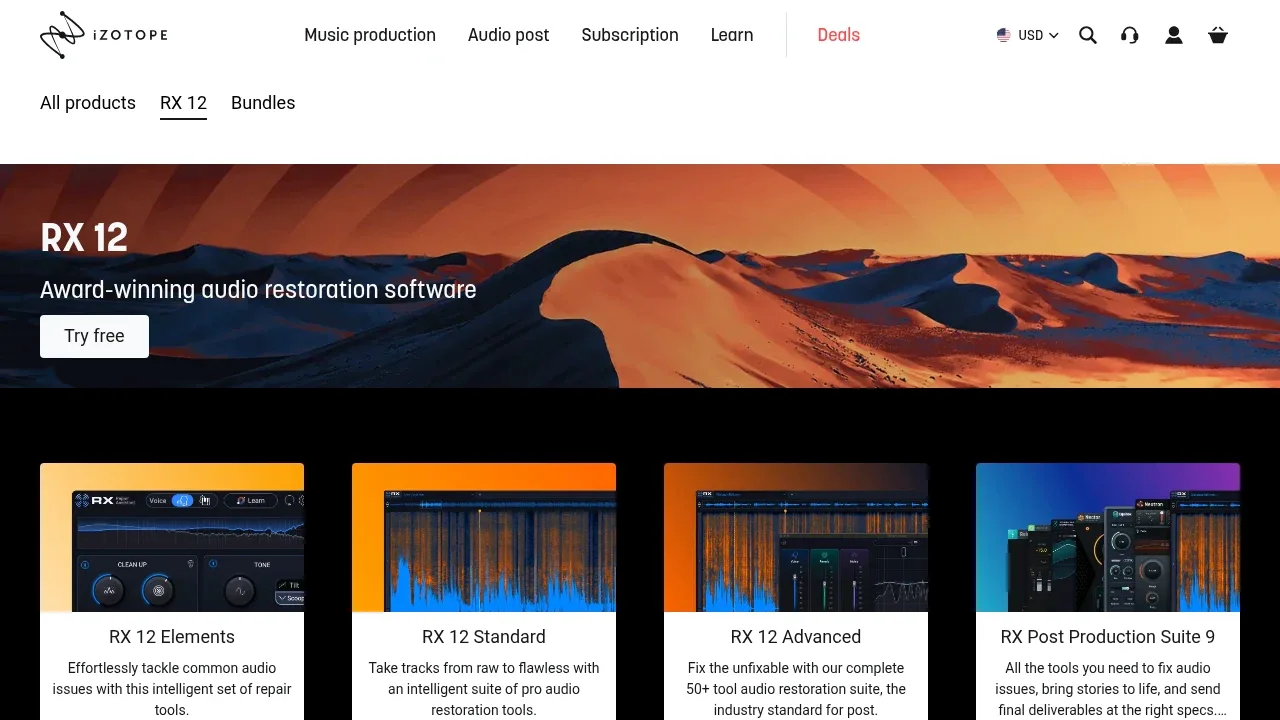Click the "Fix the unfixable" description text

pyautogui.click(x=796, y=689)
